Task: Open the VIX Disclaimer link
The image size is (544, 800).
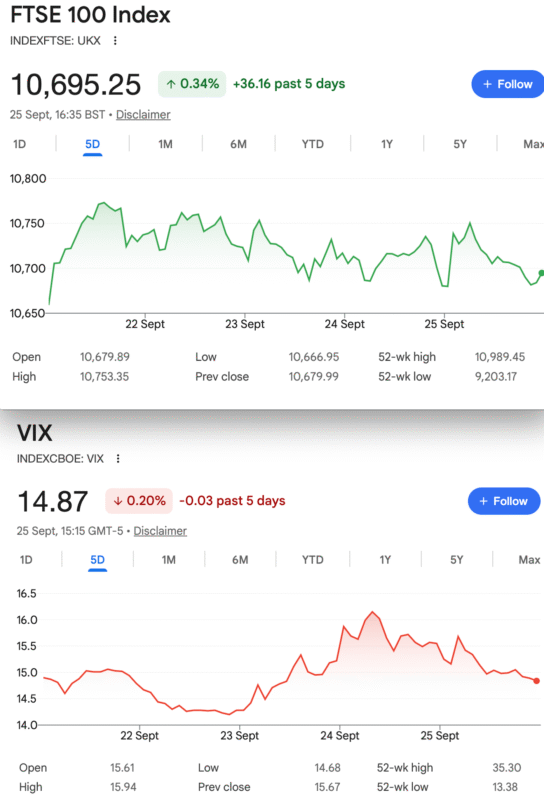Action: tap(160, 531)
